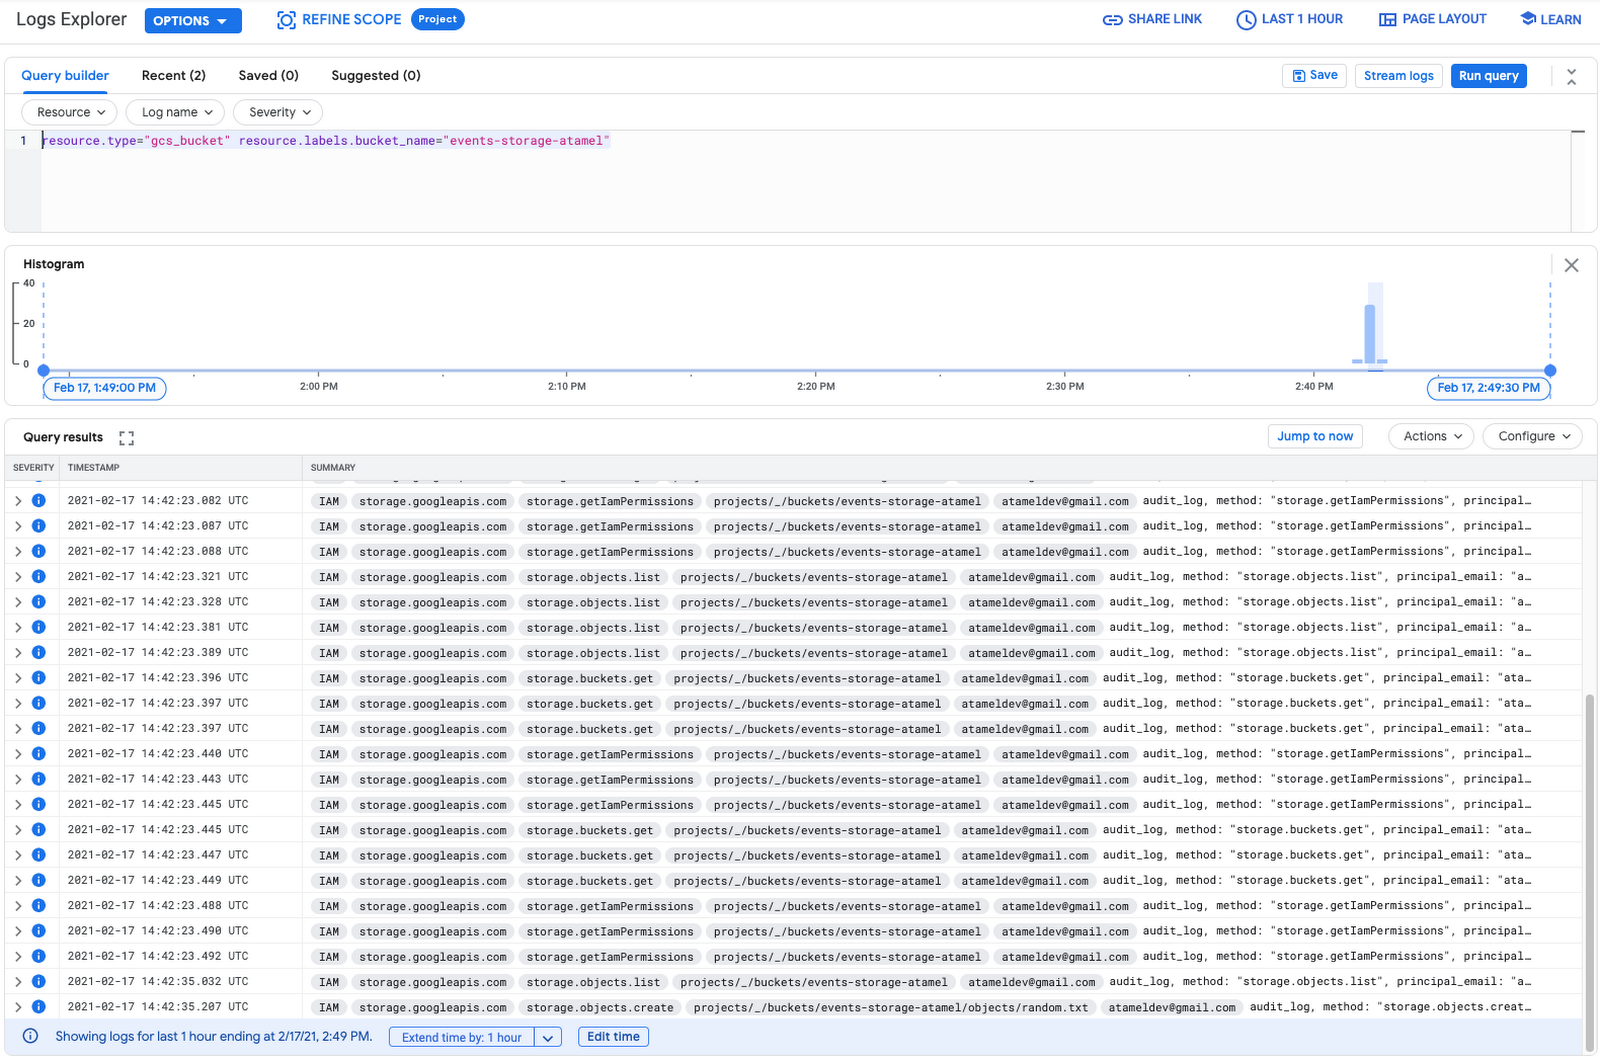Click the TIMESTAMP column header
1600x1061 pixels.
(94, 468)
